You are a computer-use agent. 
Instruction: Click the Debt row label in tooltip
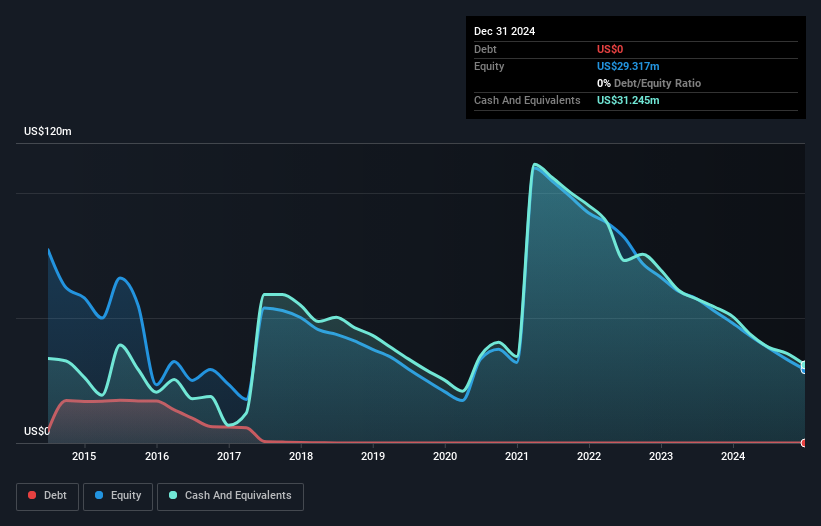(x=485, y=49)
